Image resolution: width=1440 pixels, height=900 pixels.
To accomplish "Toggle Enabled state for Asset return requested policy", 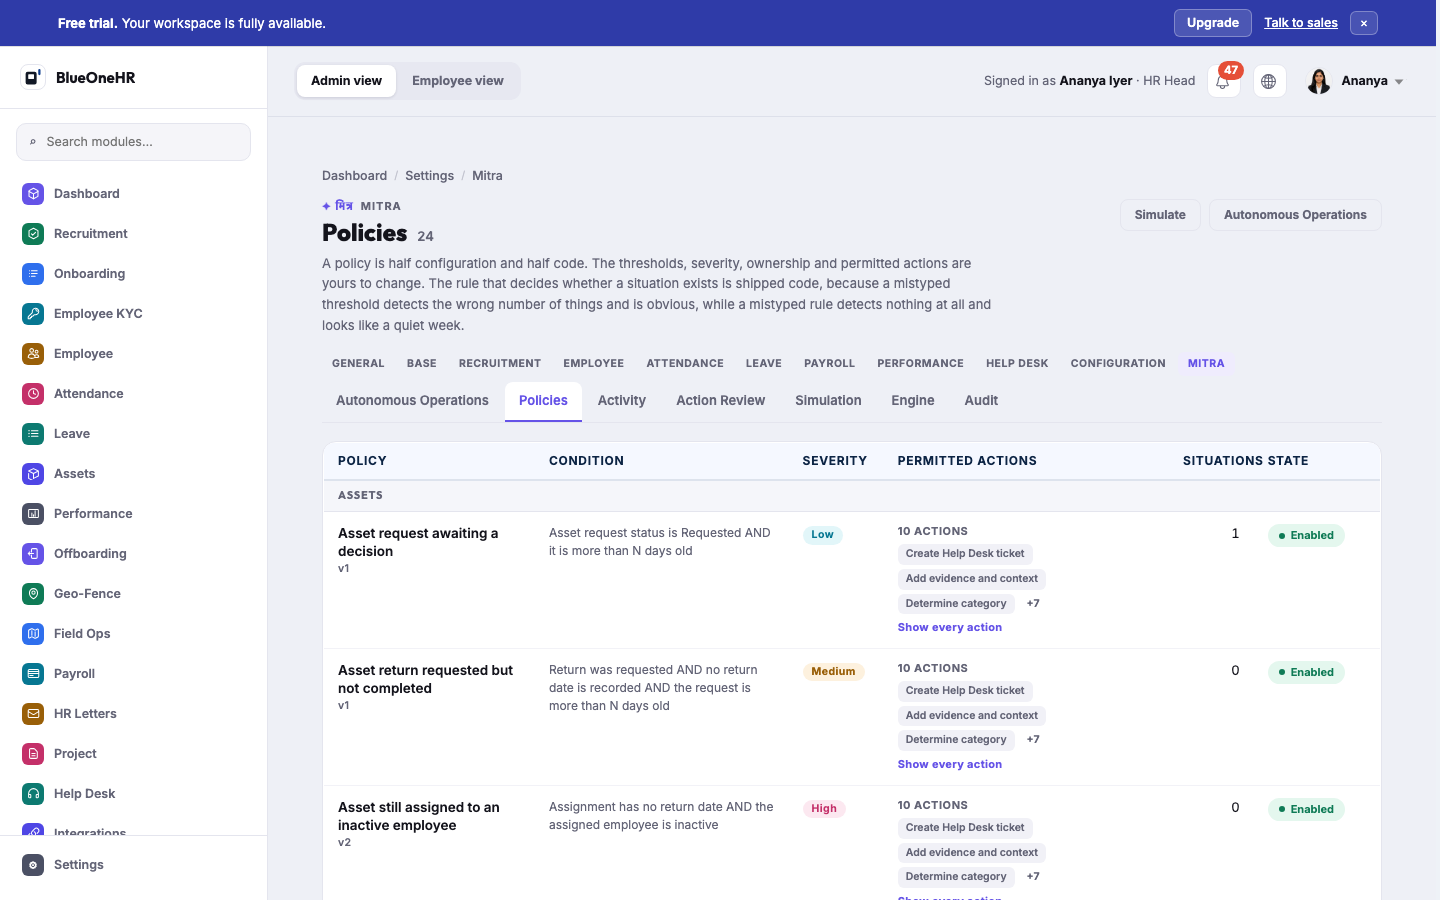I will point(1306,672).
